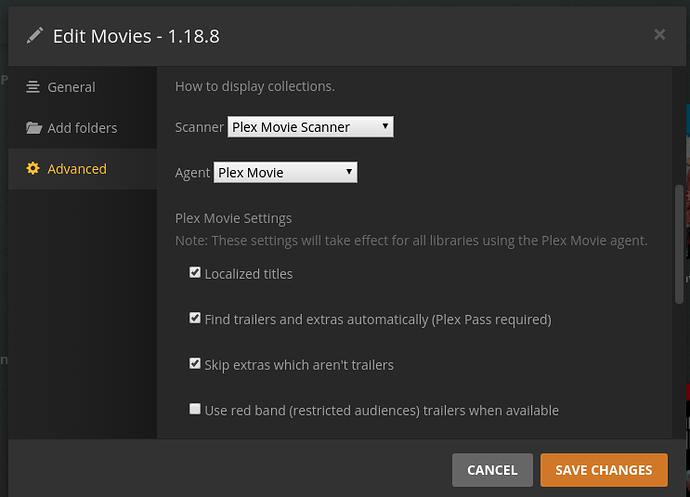Viewport: 690px width, 497px height.
Task: Open the Add folders tab
Action: coord(82,128)
